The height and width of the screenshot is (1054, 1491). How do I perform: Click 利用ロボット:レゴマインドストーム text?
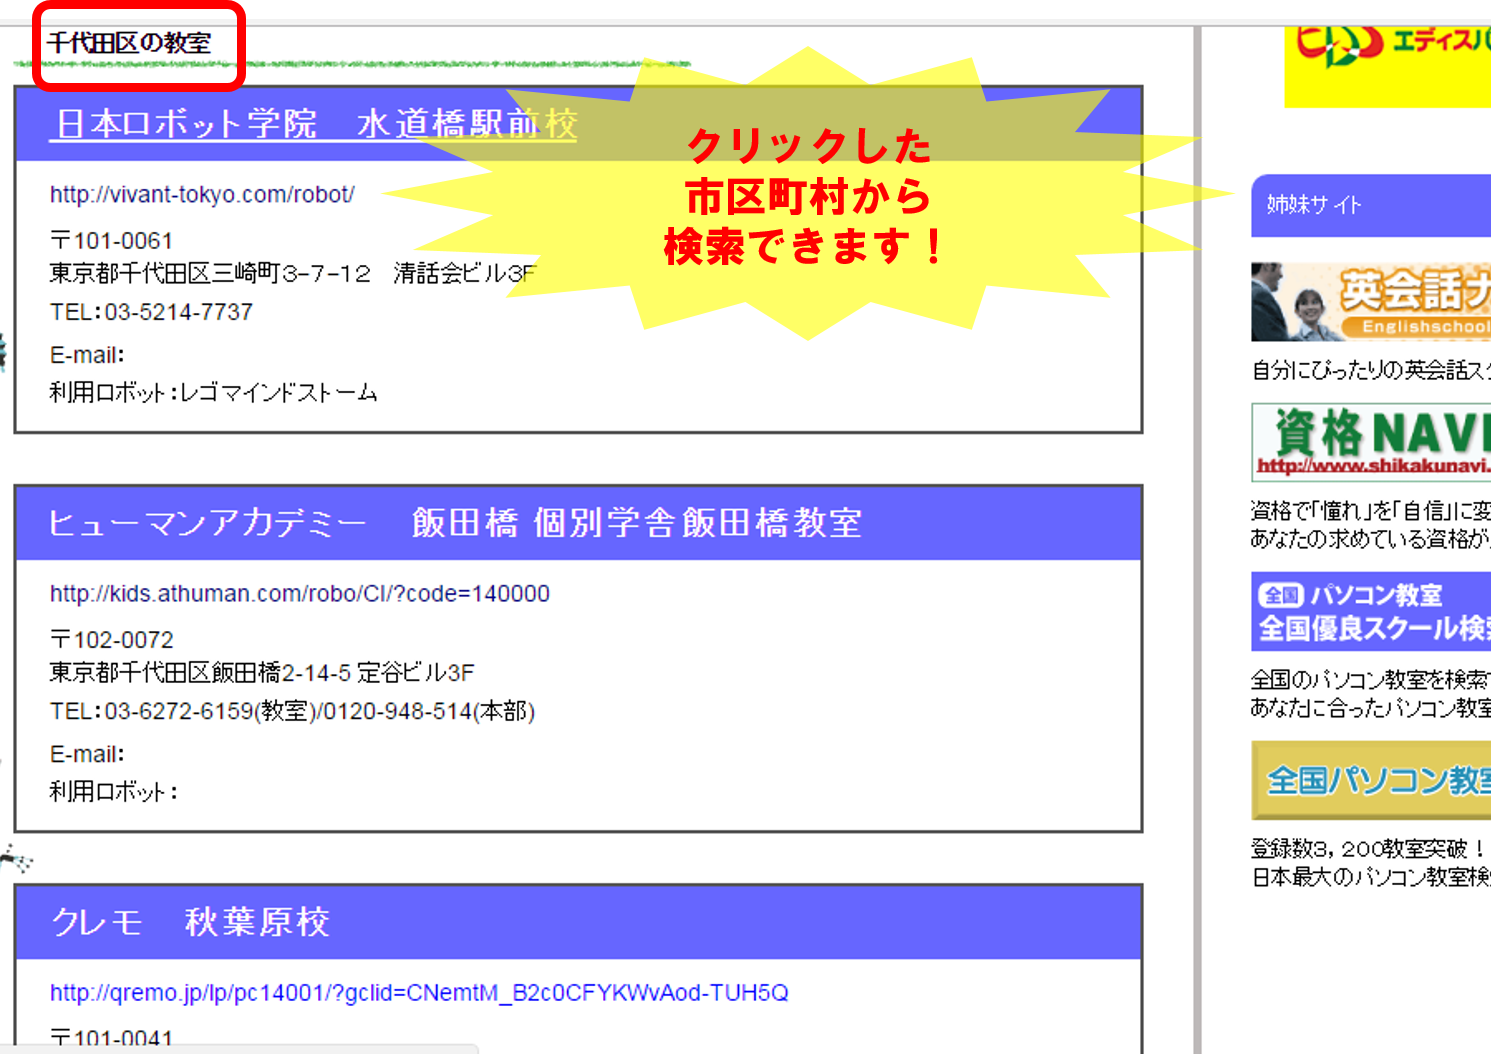[214, 392]
